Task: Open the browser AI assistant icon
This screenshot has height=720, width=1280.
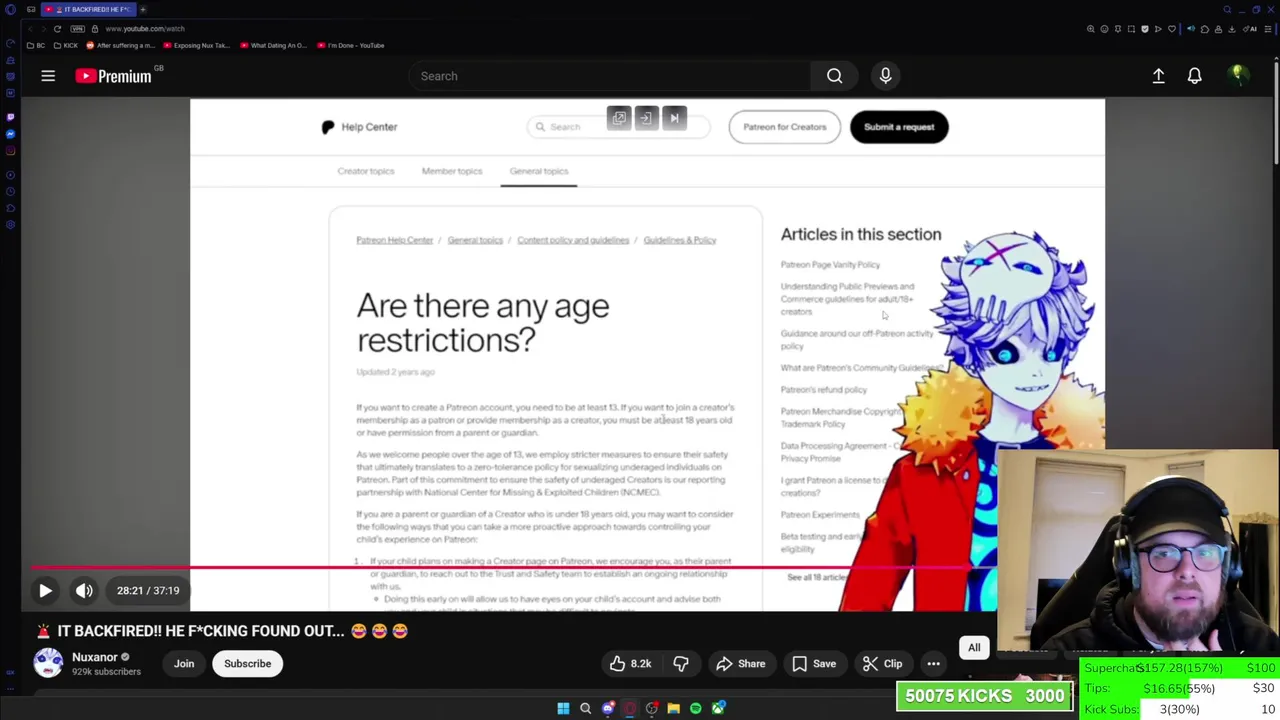Action: pyautogui.click(x=1249, y=29)
